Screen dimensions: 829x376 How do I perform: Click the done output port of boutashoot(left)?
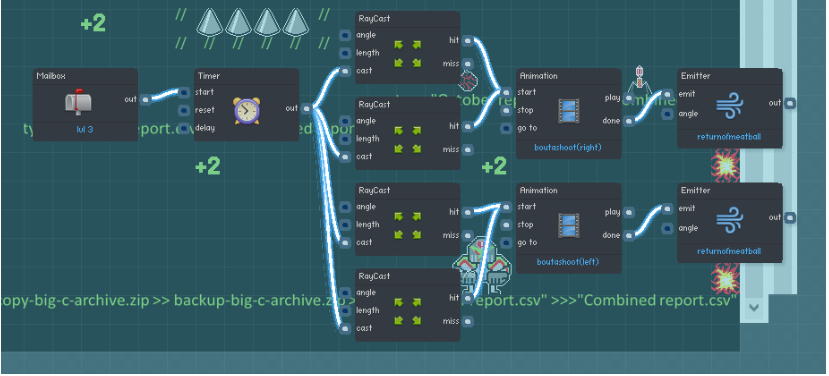coord(629,235)
